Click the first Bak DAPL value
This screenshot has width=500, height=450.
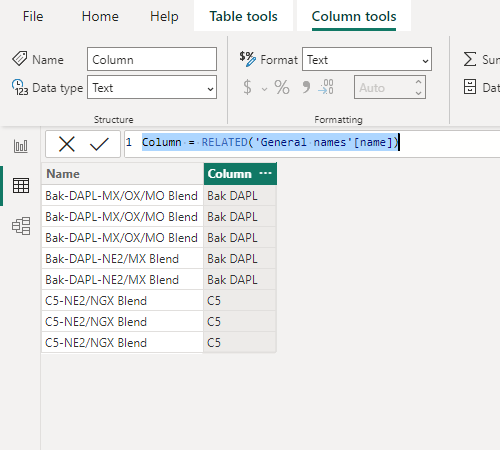click(240, 196)
